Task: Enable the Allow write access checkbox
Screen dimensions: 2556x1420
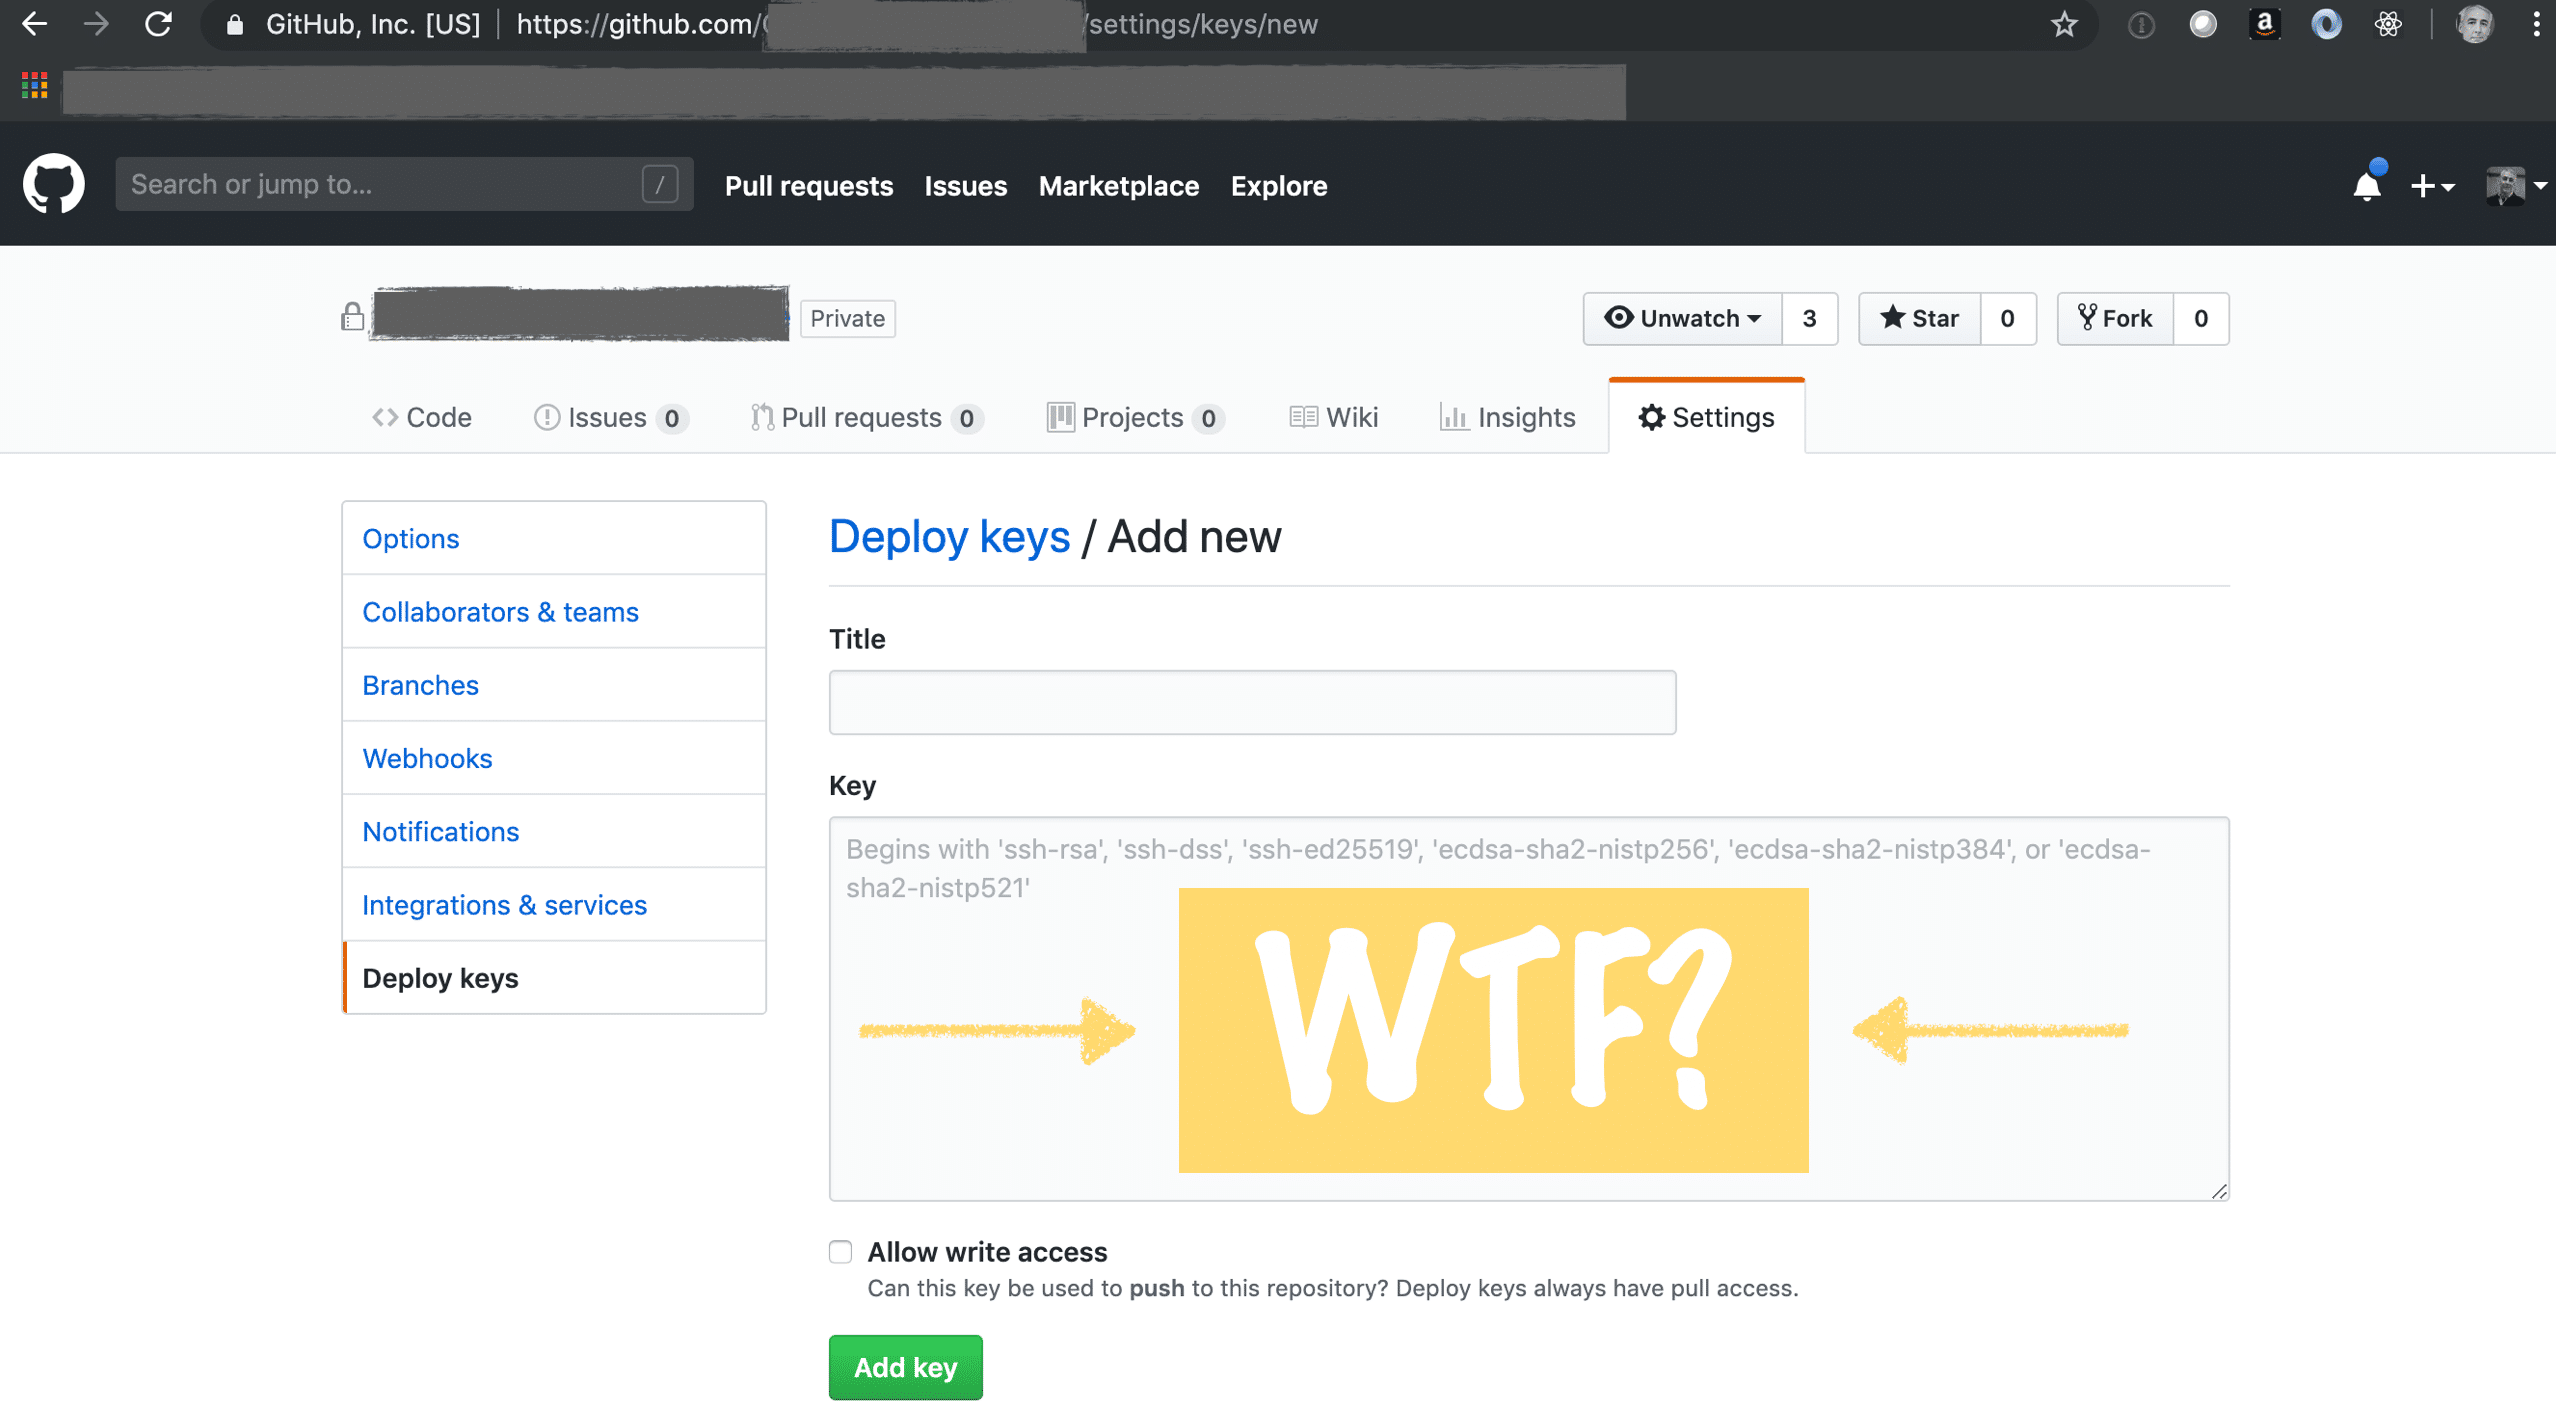Action: tap(837, 1252)
